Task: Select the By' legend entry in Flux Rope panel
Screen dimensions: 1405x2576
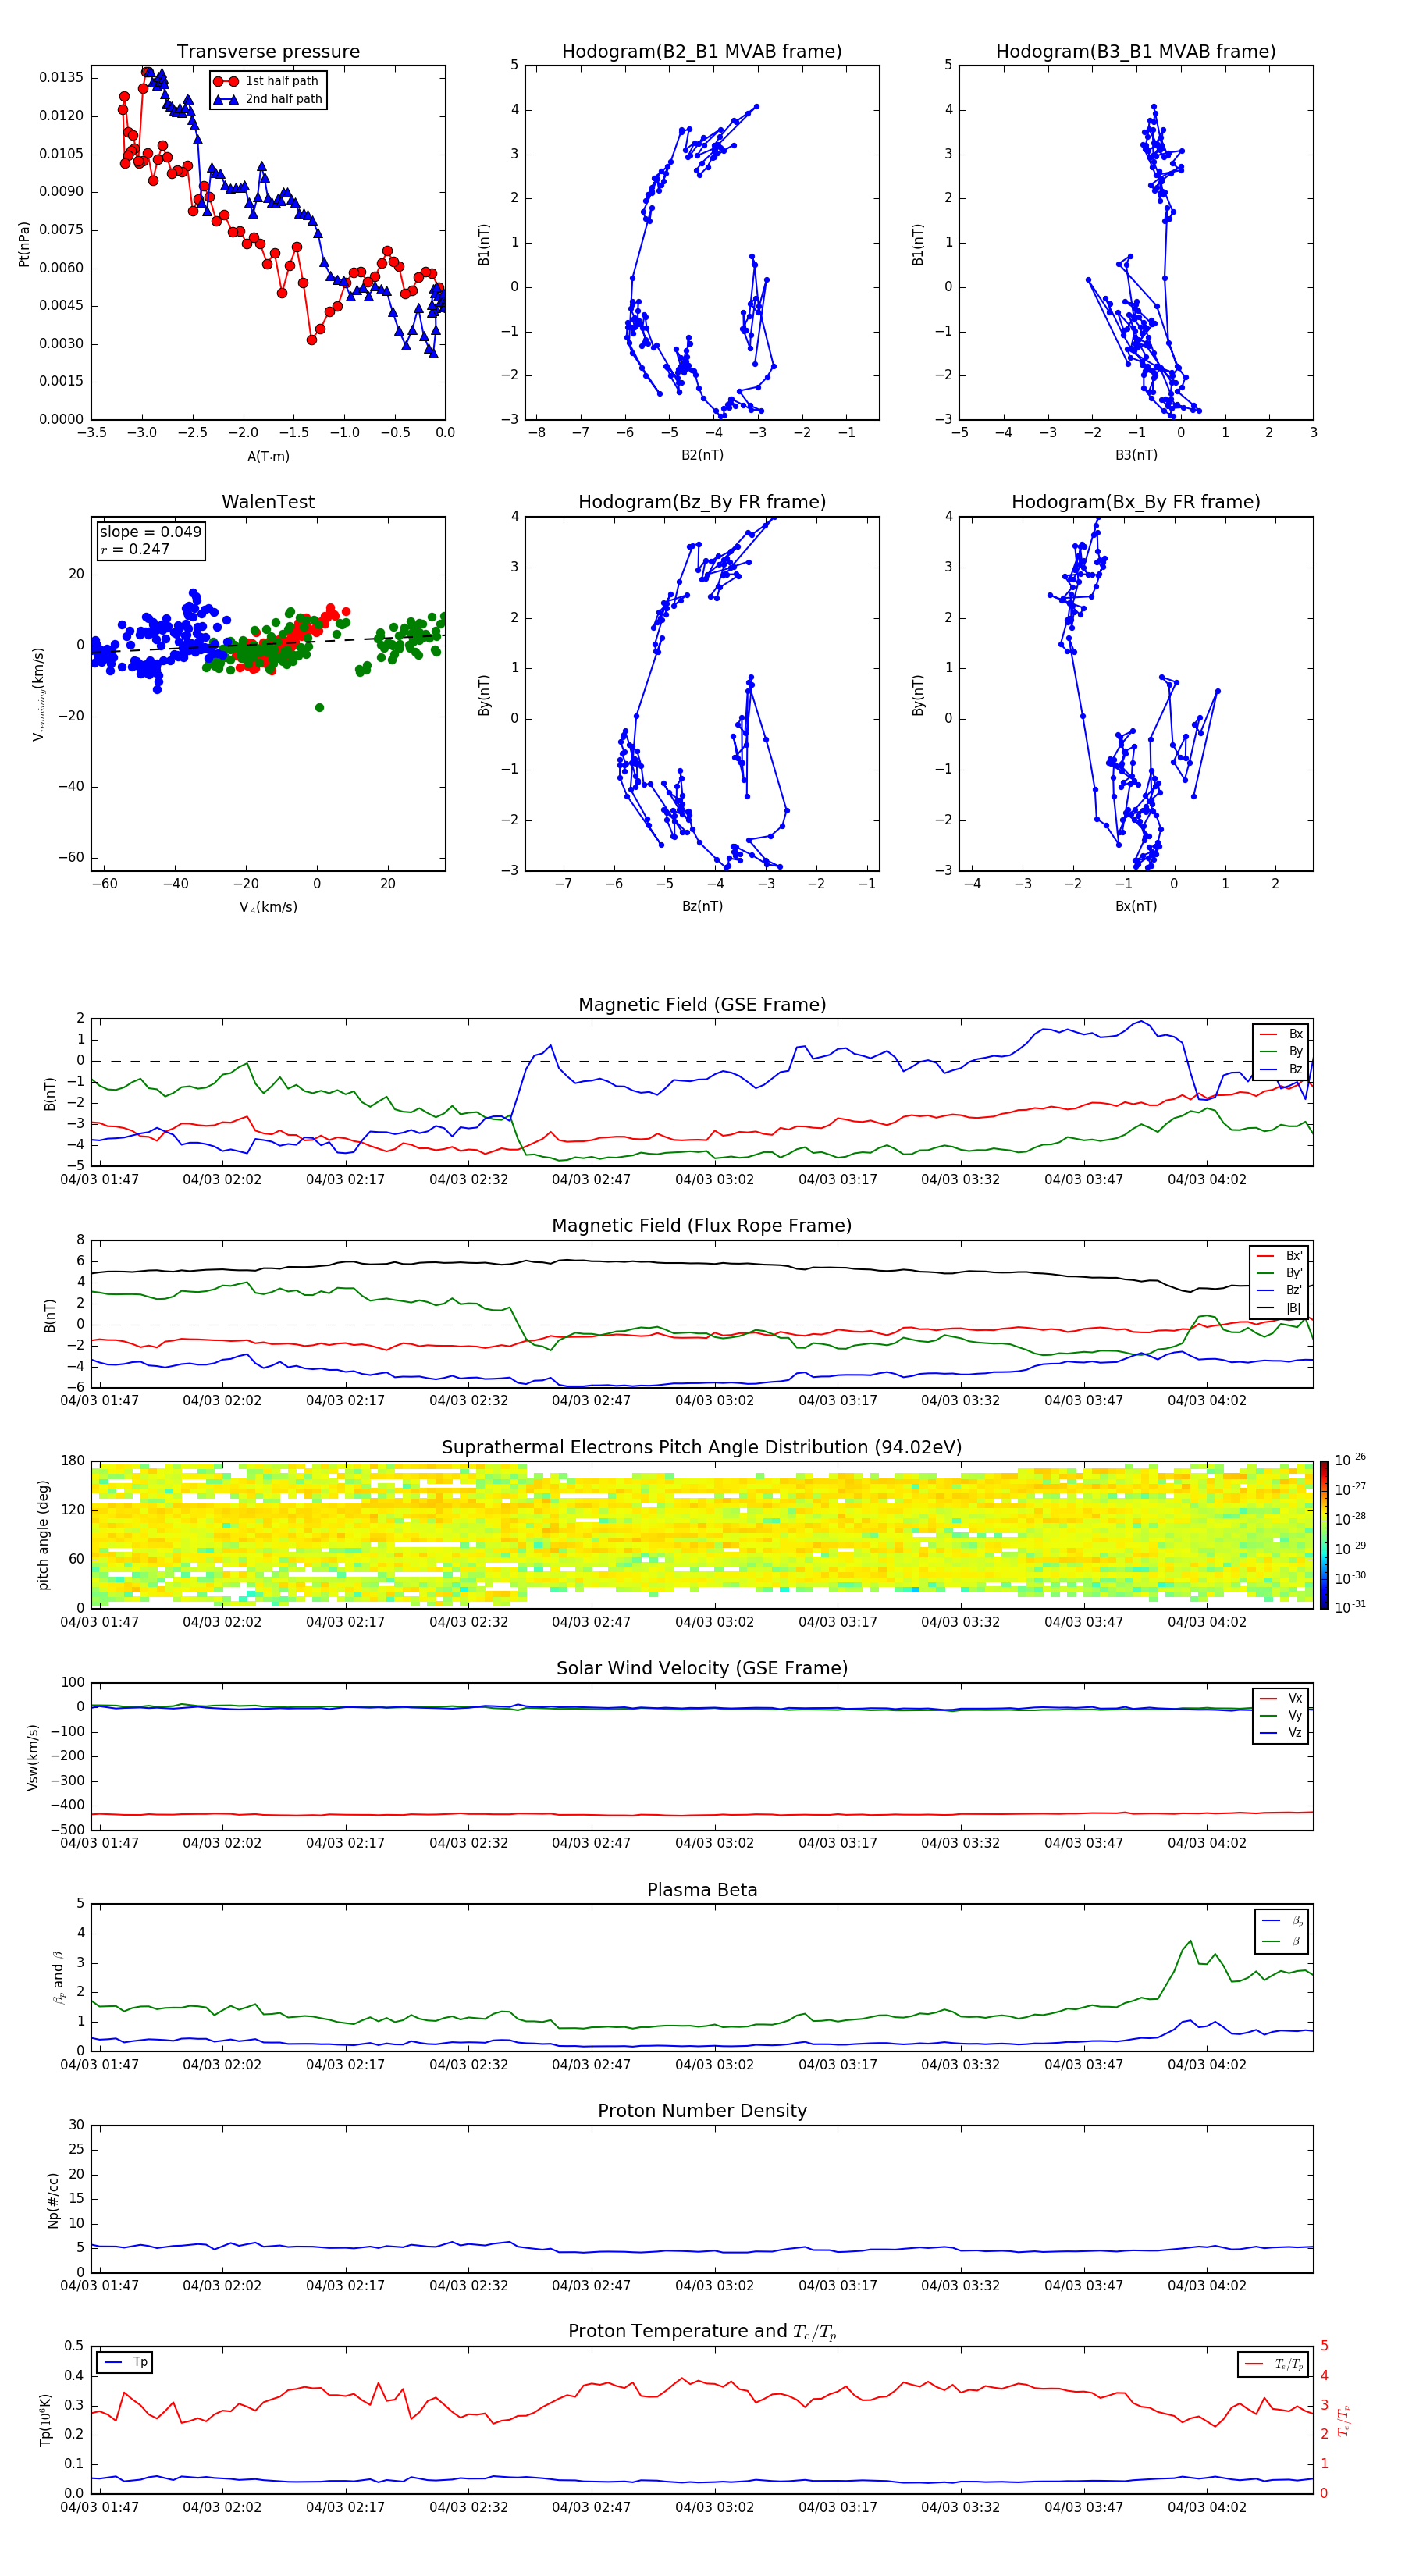Action: 1280,1273
